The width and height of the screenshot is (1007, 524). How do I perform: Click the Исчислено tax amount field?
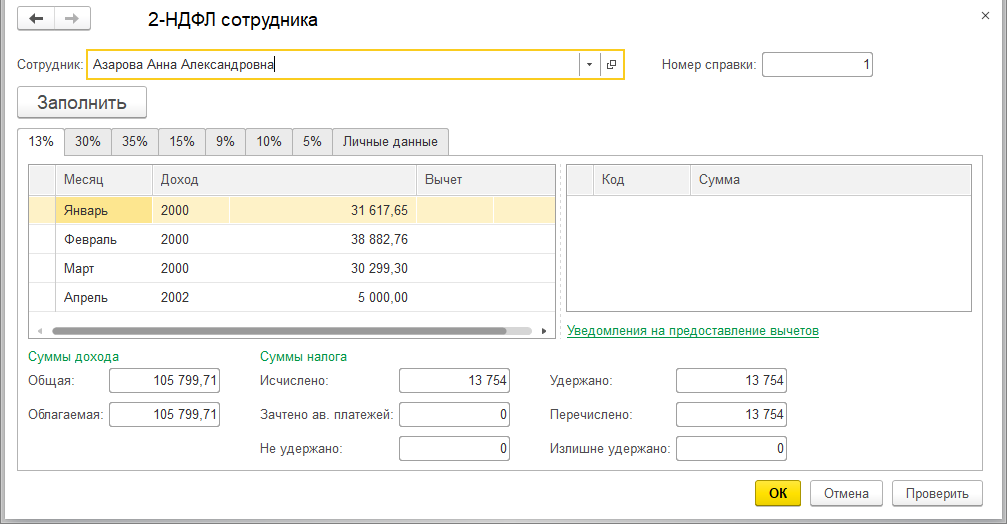coord(454,381)
